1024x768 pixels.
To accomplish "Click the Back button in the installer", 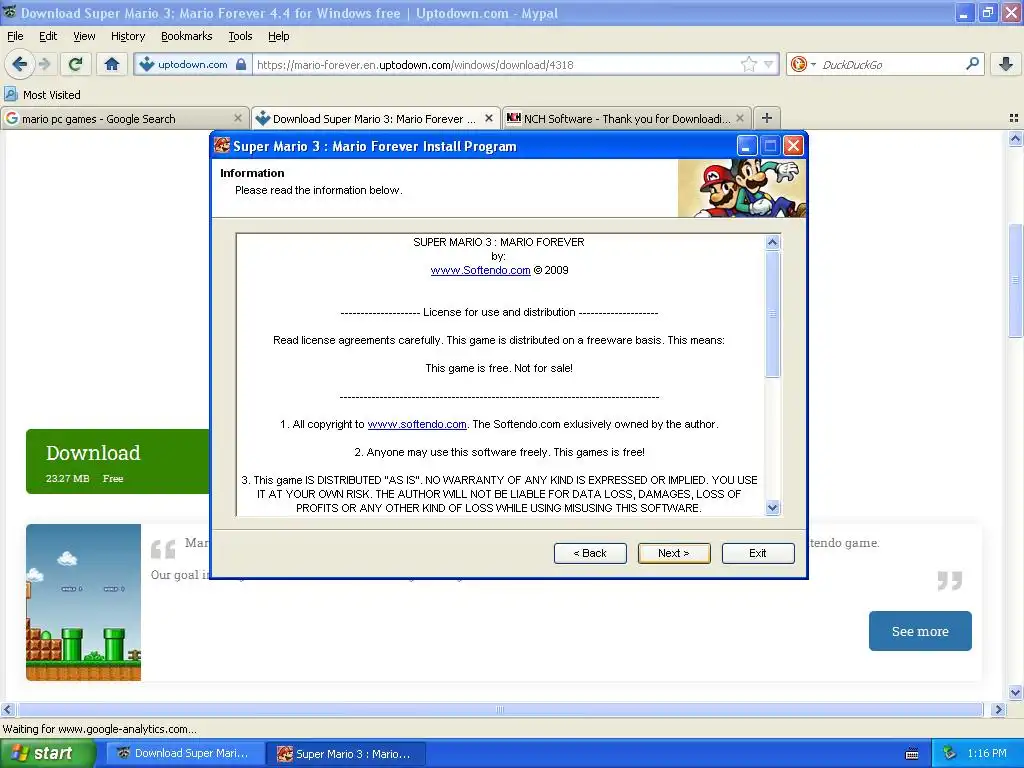I will [590, 553].
